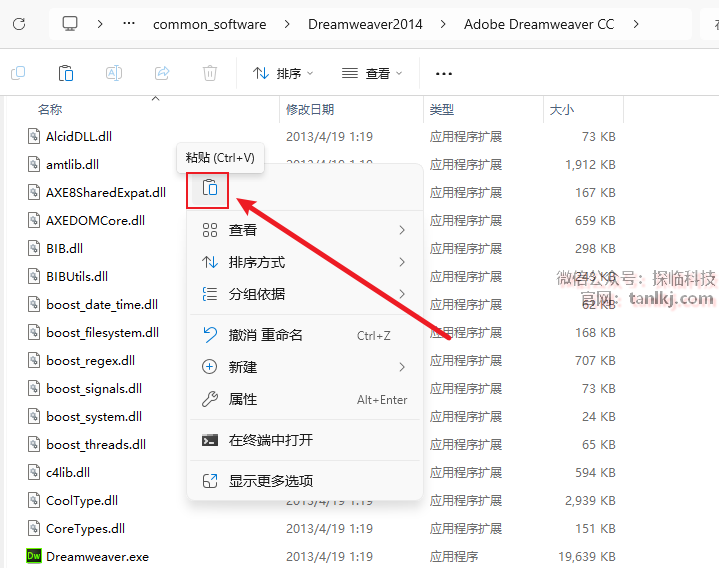Screen dimensions: 719x568
Task: Select file name amtlib.dll
Action: [72, 164]
